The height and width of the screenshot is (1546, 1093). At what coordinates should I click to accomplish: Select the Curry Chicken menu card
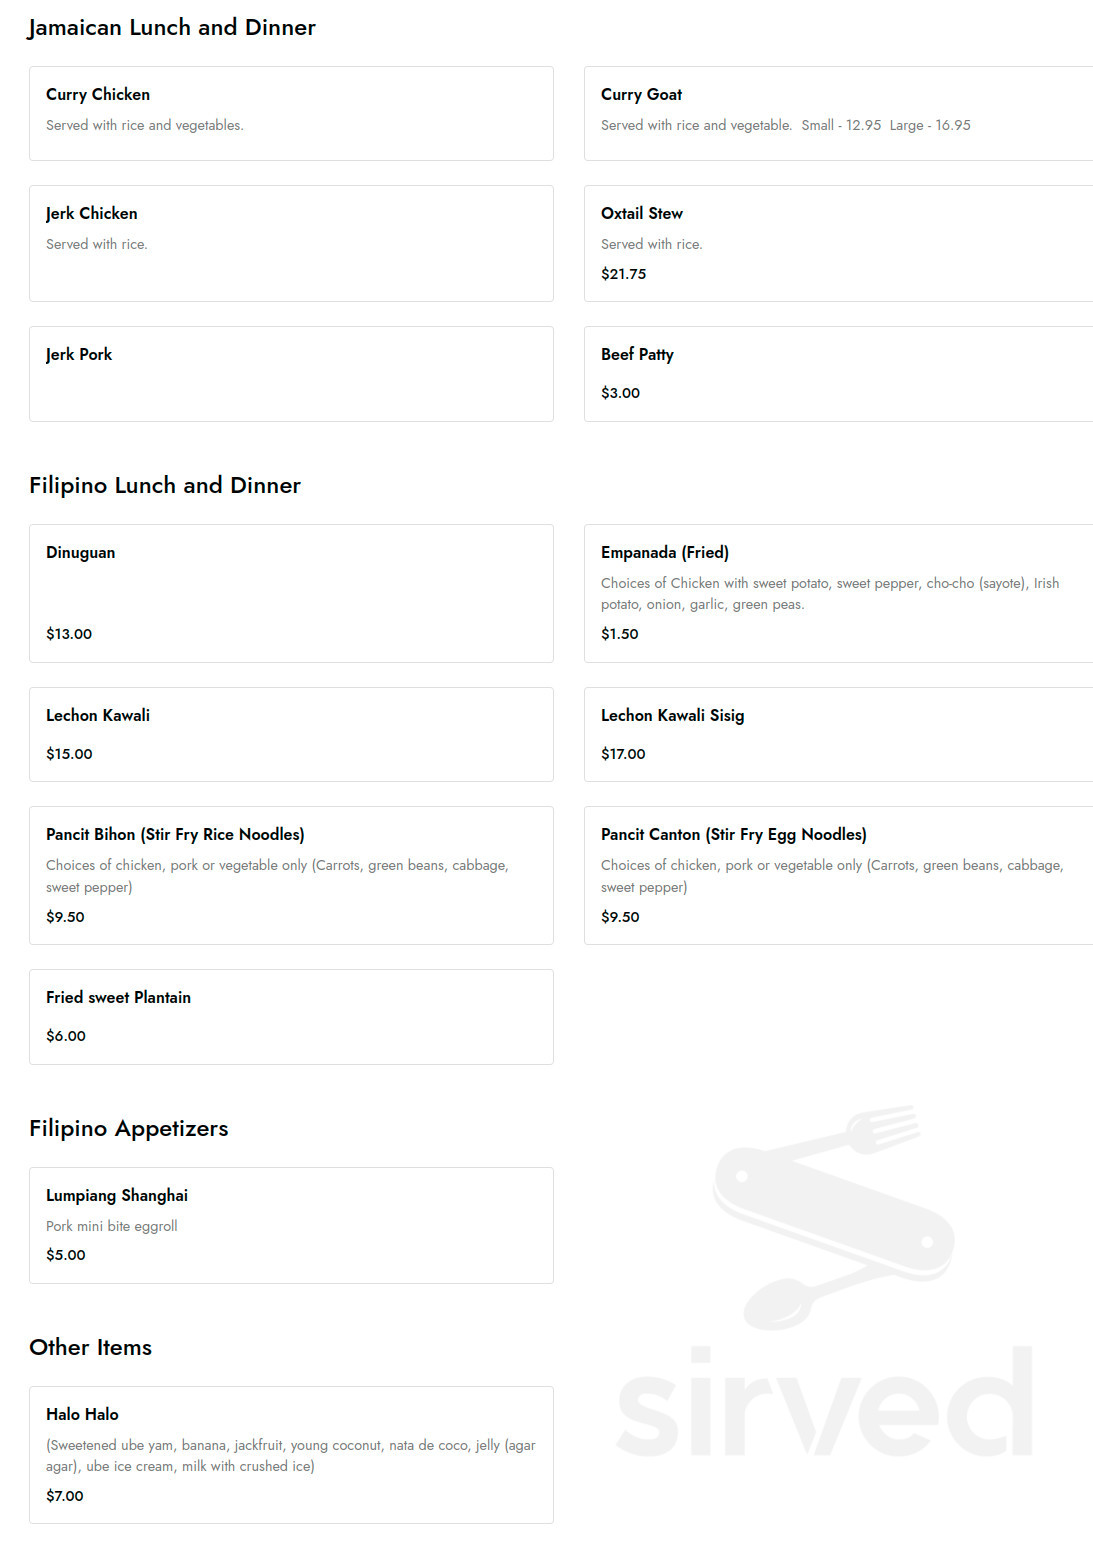(291, 113)
